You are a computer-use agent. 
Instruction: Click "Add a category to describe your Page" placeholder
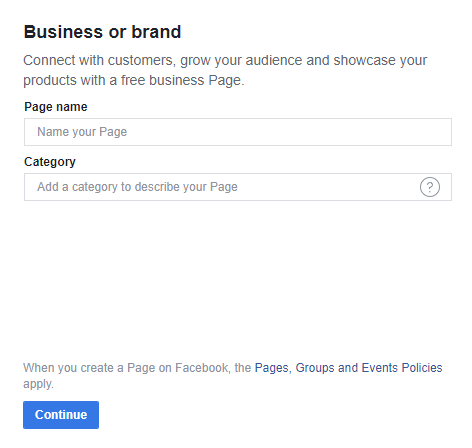(137, 187)
